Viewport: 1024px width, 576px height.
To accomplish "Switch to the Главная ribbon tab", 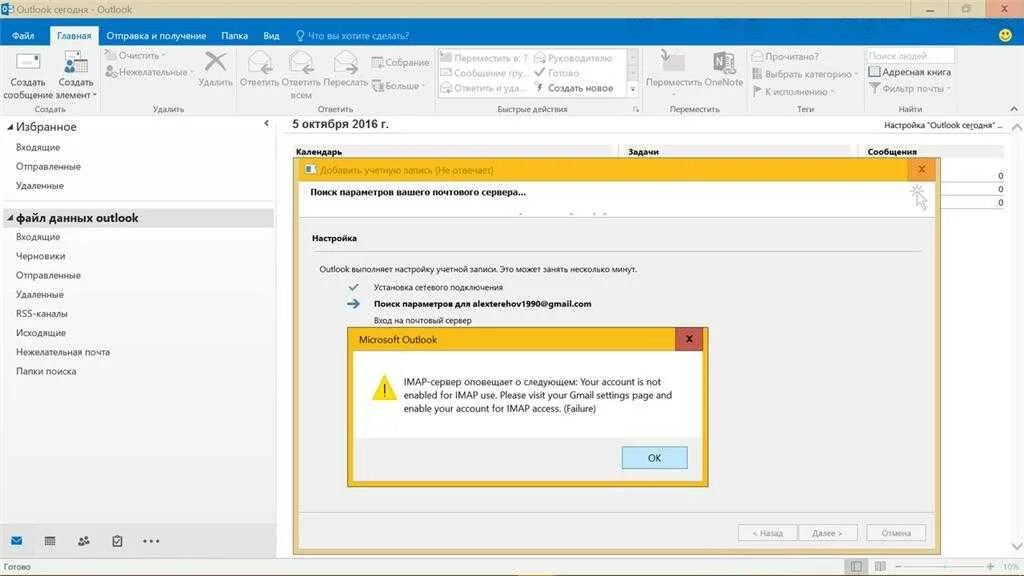I will click(x=74, y=35).
